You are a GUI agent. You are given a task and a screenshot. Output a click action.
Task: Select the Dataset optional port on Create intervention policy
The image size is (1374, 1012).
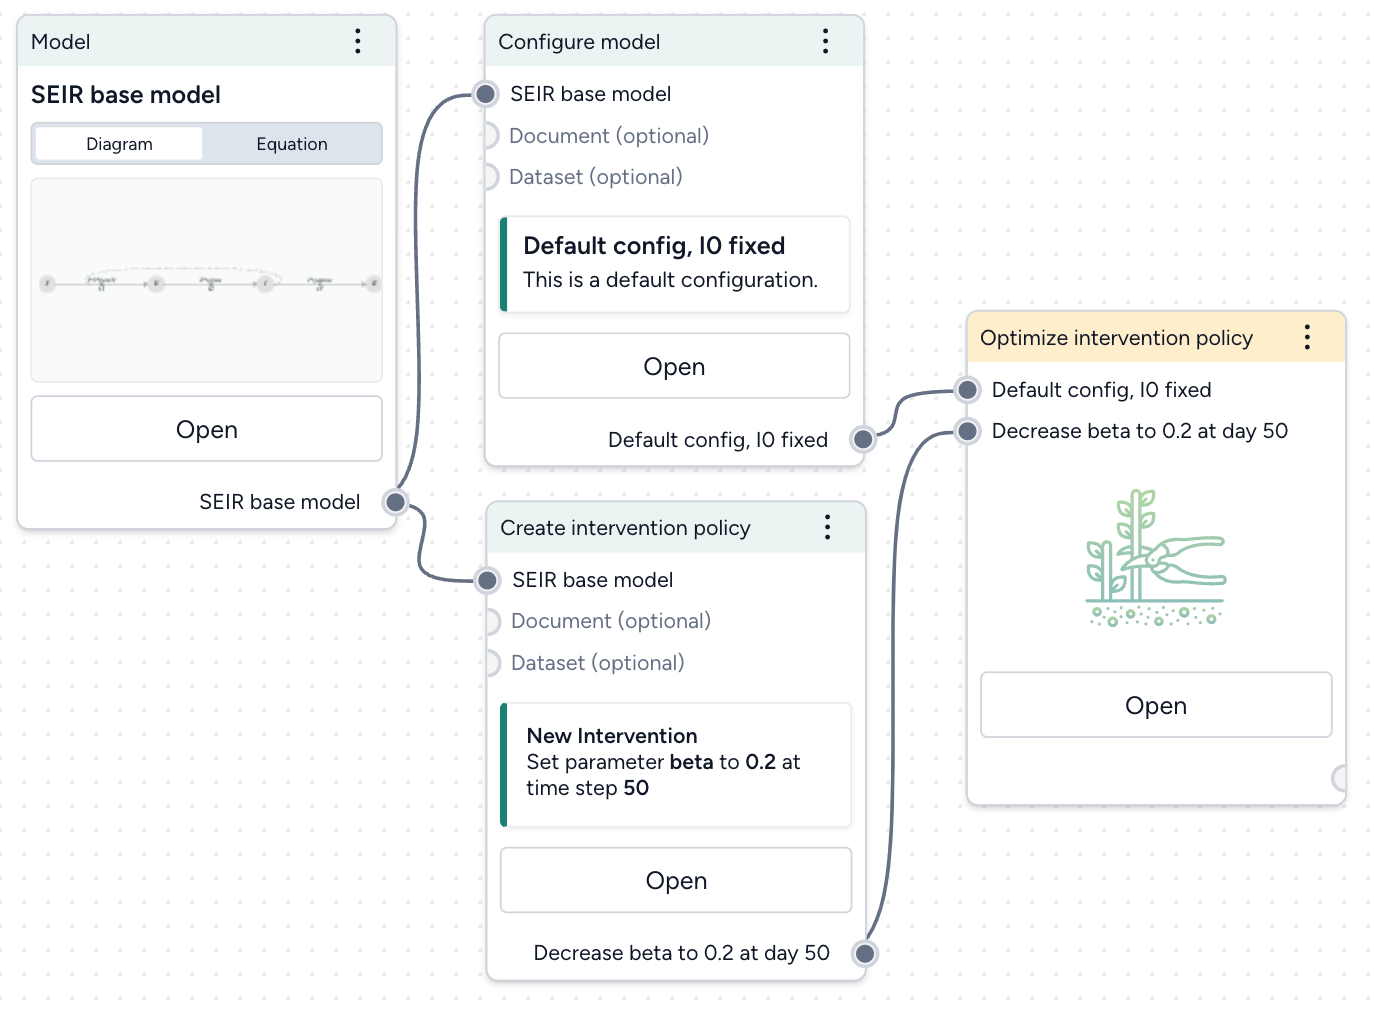click(x=493, y=663)
